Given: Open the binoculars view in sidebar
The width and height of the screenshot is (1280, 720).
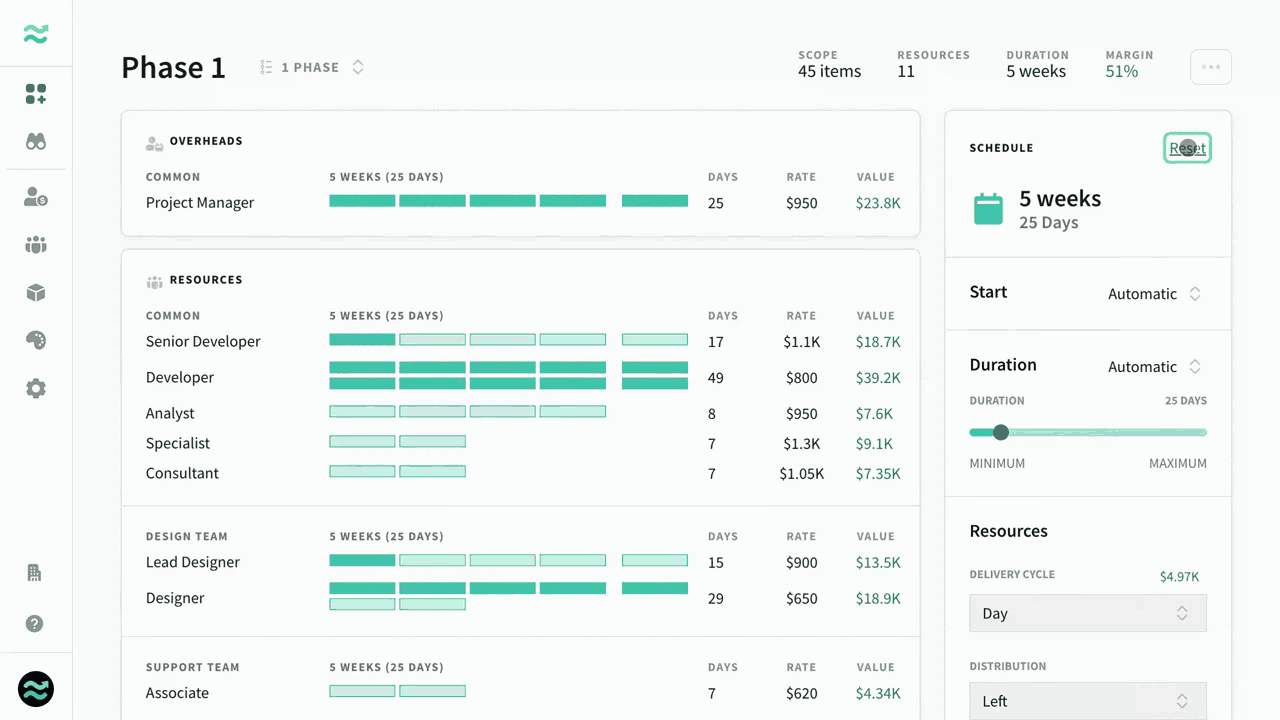Looking at the screenshot, I should pos(36,142).
